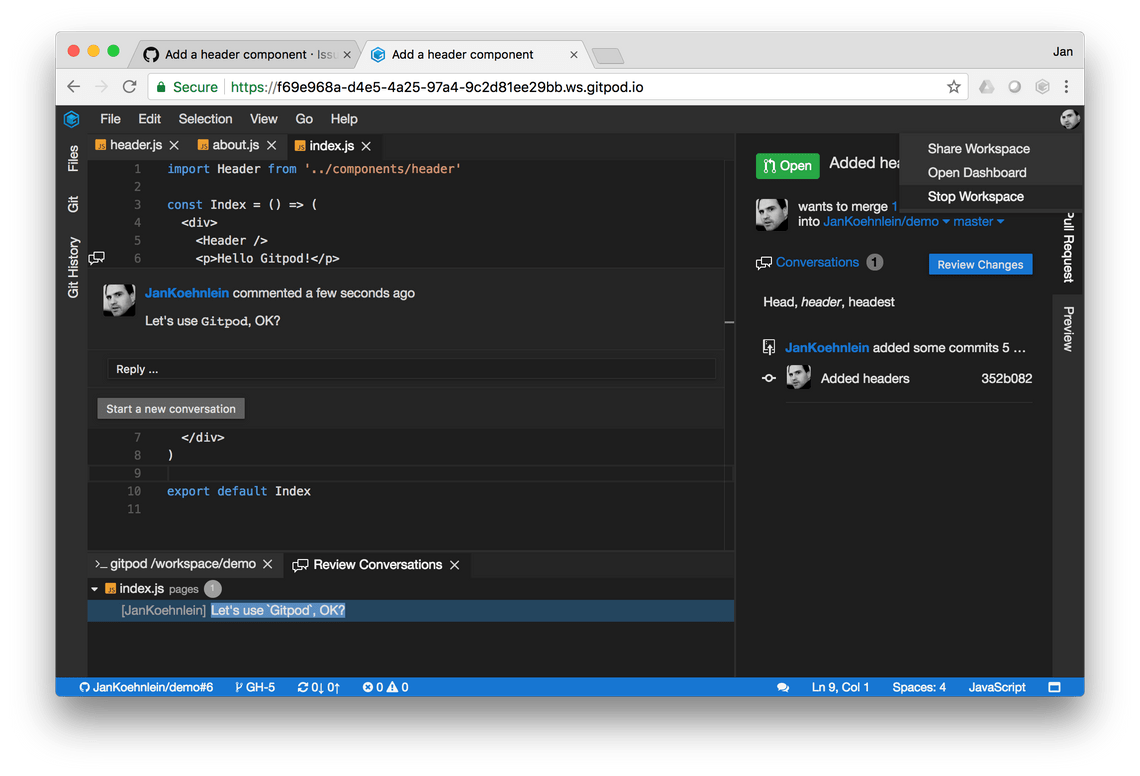Close the header.js editor tab
The image size is (1140, 776).
(174, 145)
